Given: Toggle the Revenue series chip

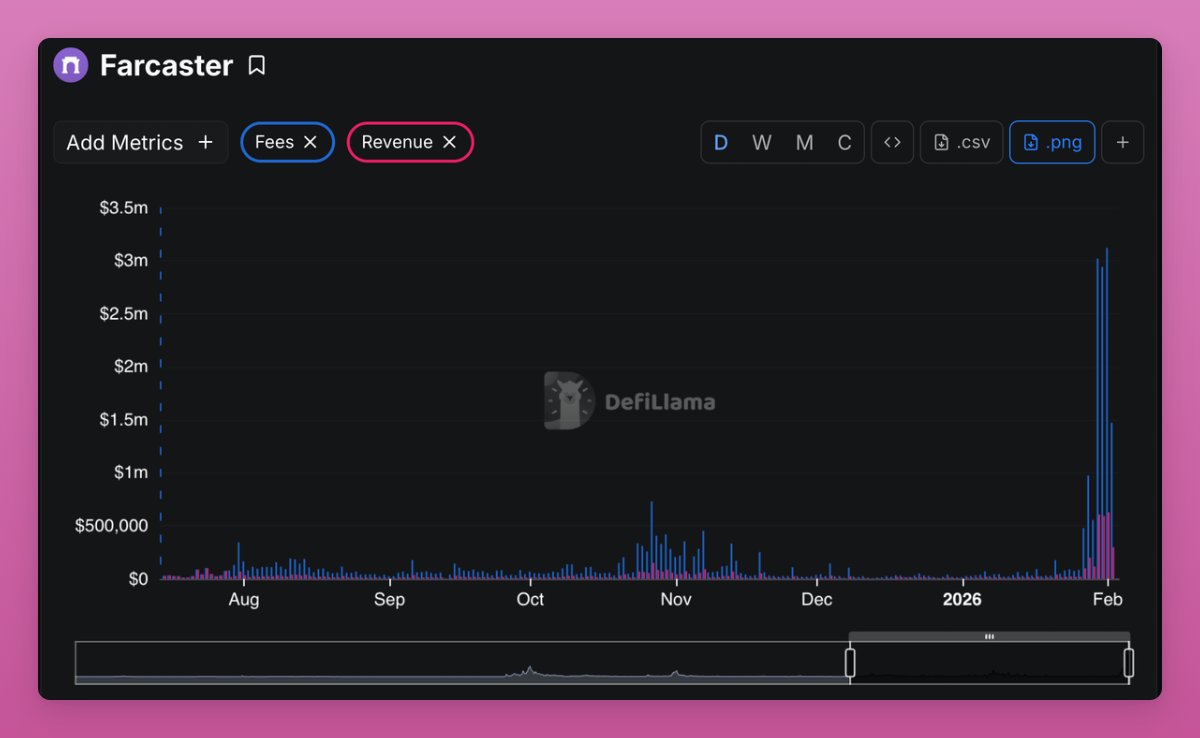Looking at the screenshot, I should (x=397, y=142).
